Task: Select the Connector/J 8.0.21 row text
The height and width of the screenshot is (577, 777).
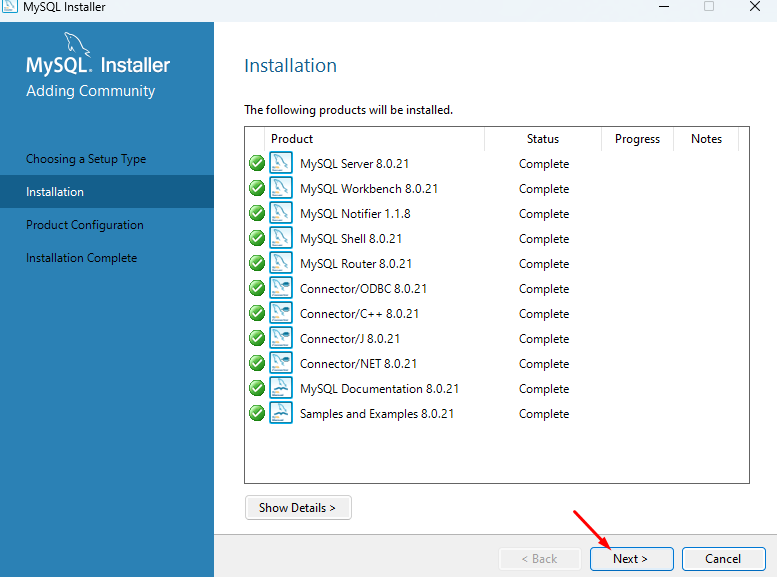Action: (x=350, y=339)
